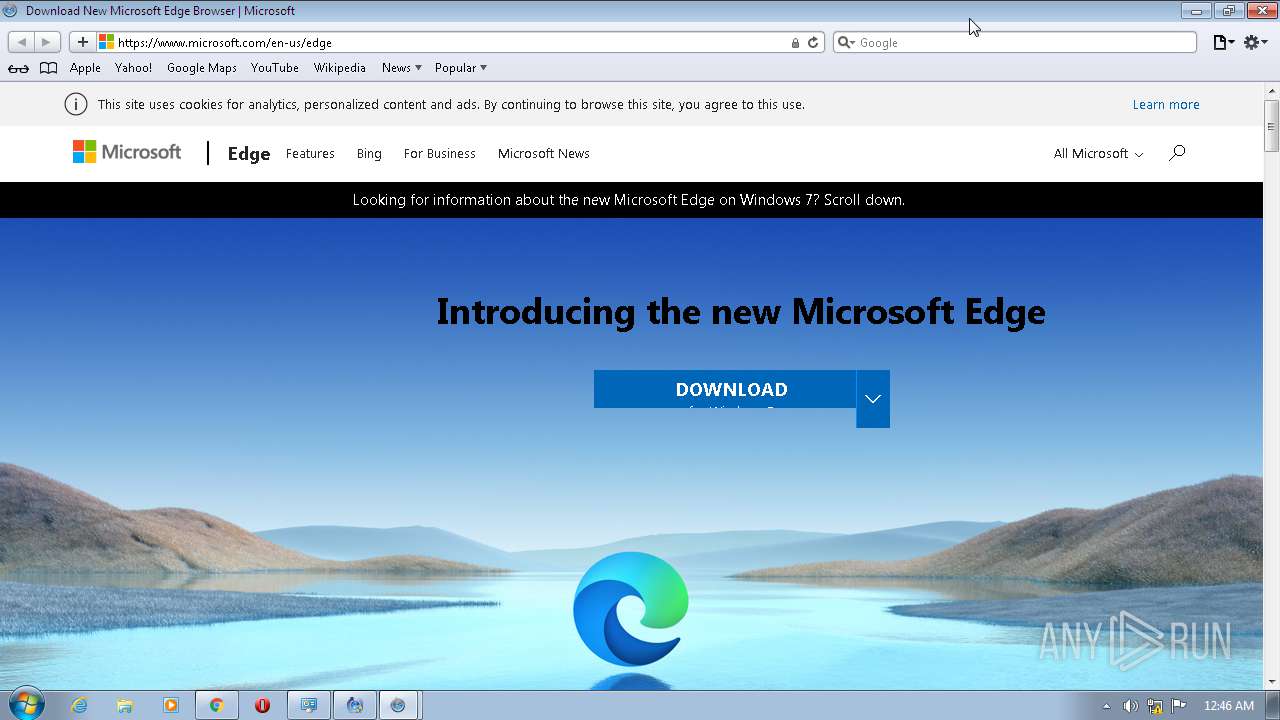The width and height of the screenshot is (1280, 720).
Task: Click the Windows 7 Scroll down banner text
Action: (629, 200)
